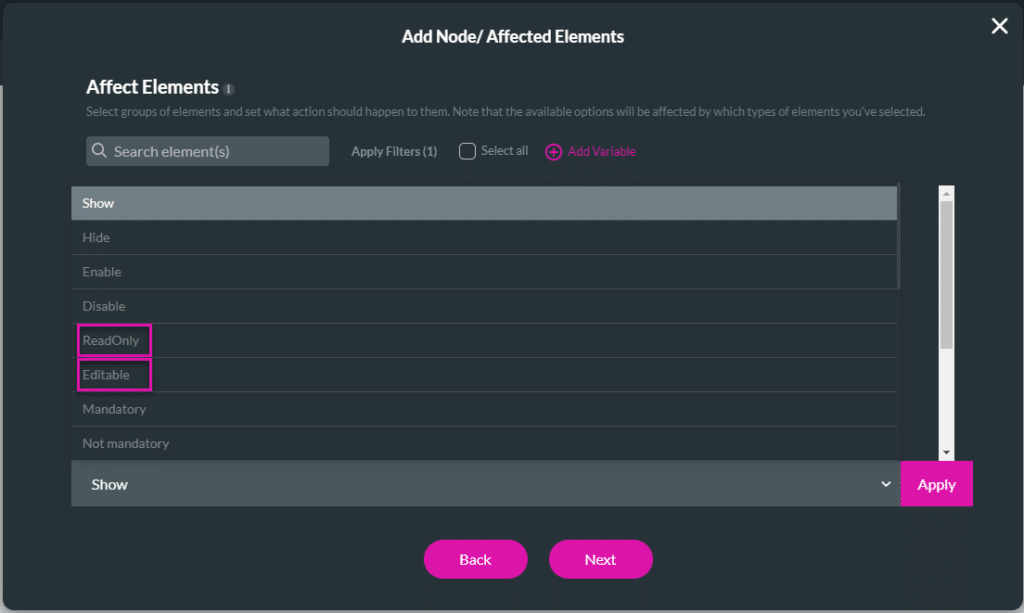Select the Hide option
Image resolution: width=1024 pixels, height=613 pixels.
tap(96, 238)
